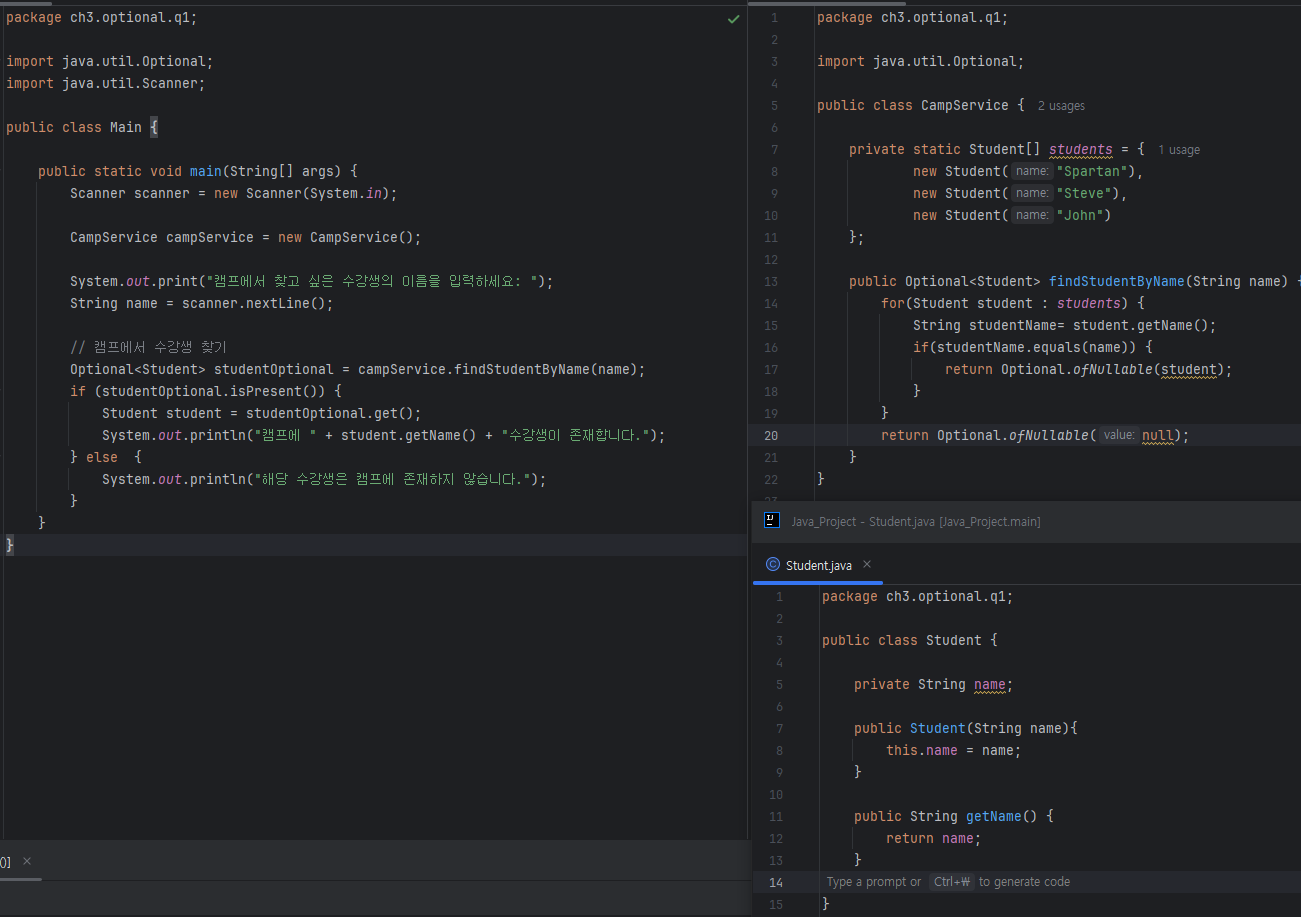Click "students" in the Student[] field declaration
The image size is (1301, 917).
[1081, 149]
